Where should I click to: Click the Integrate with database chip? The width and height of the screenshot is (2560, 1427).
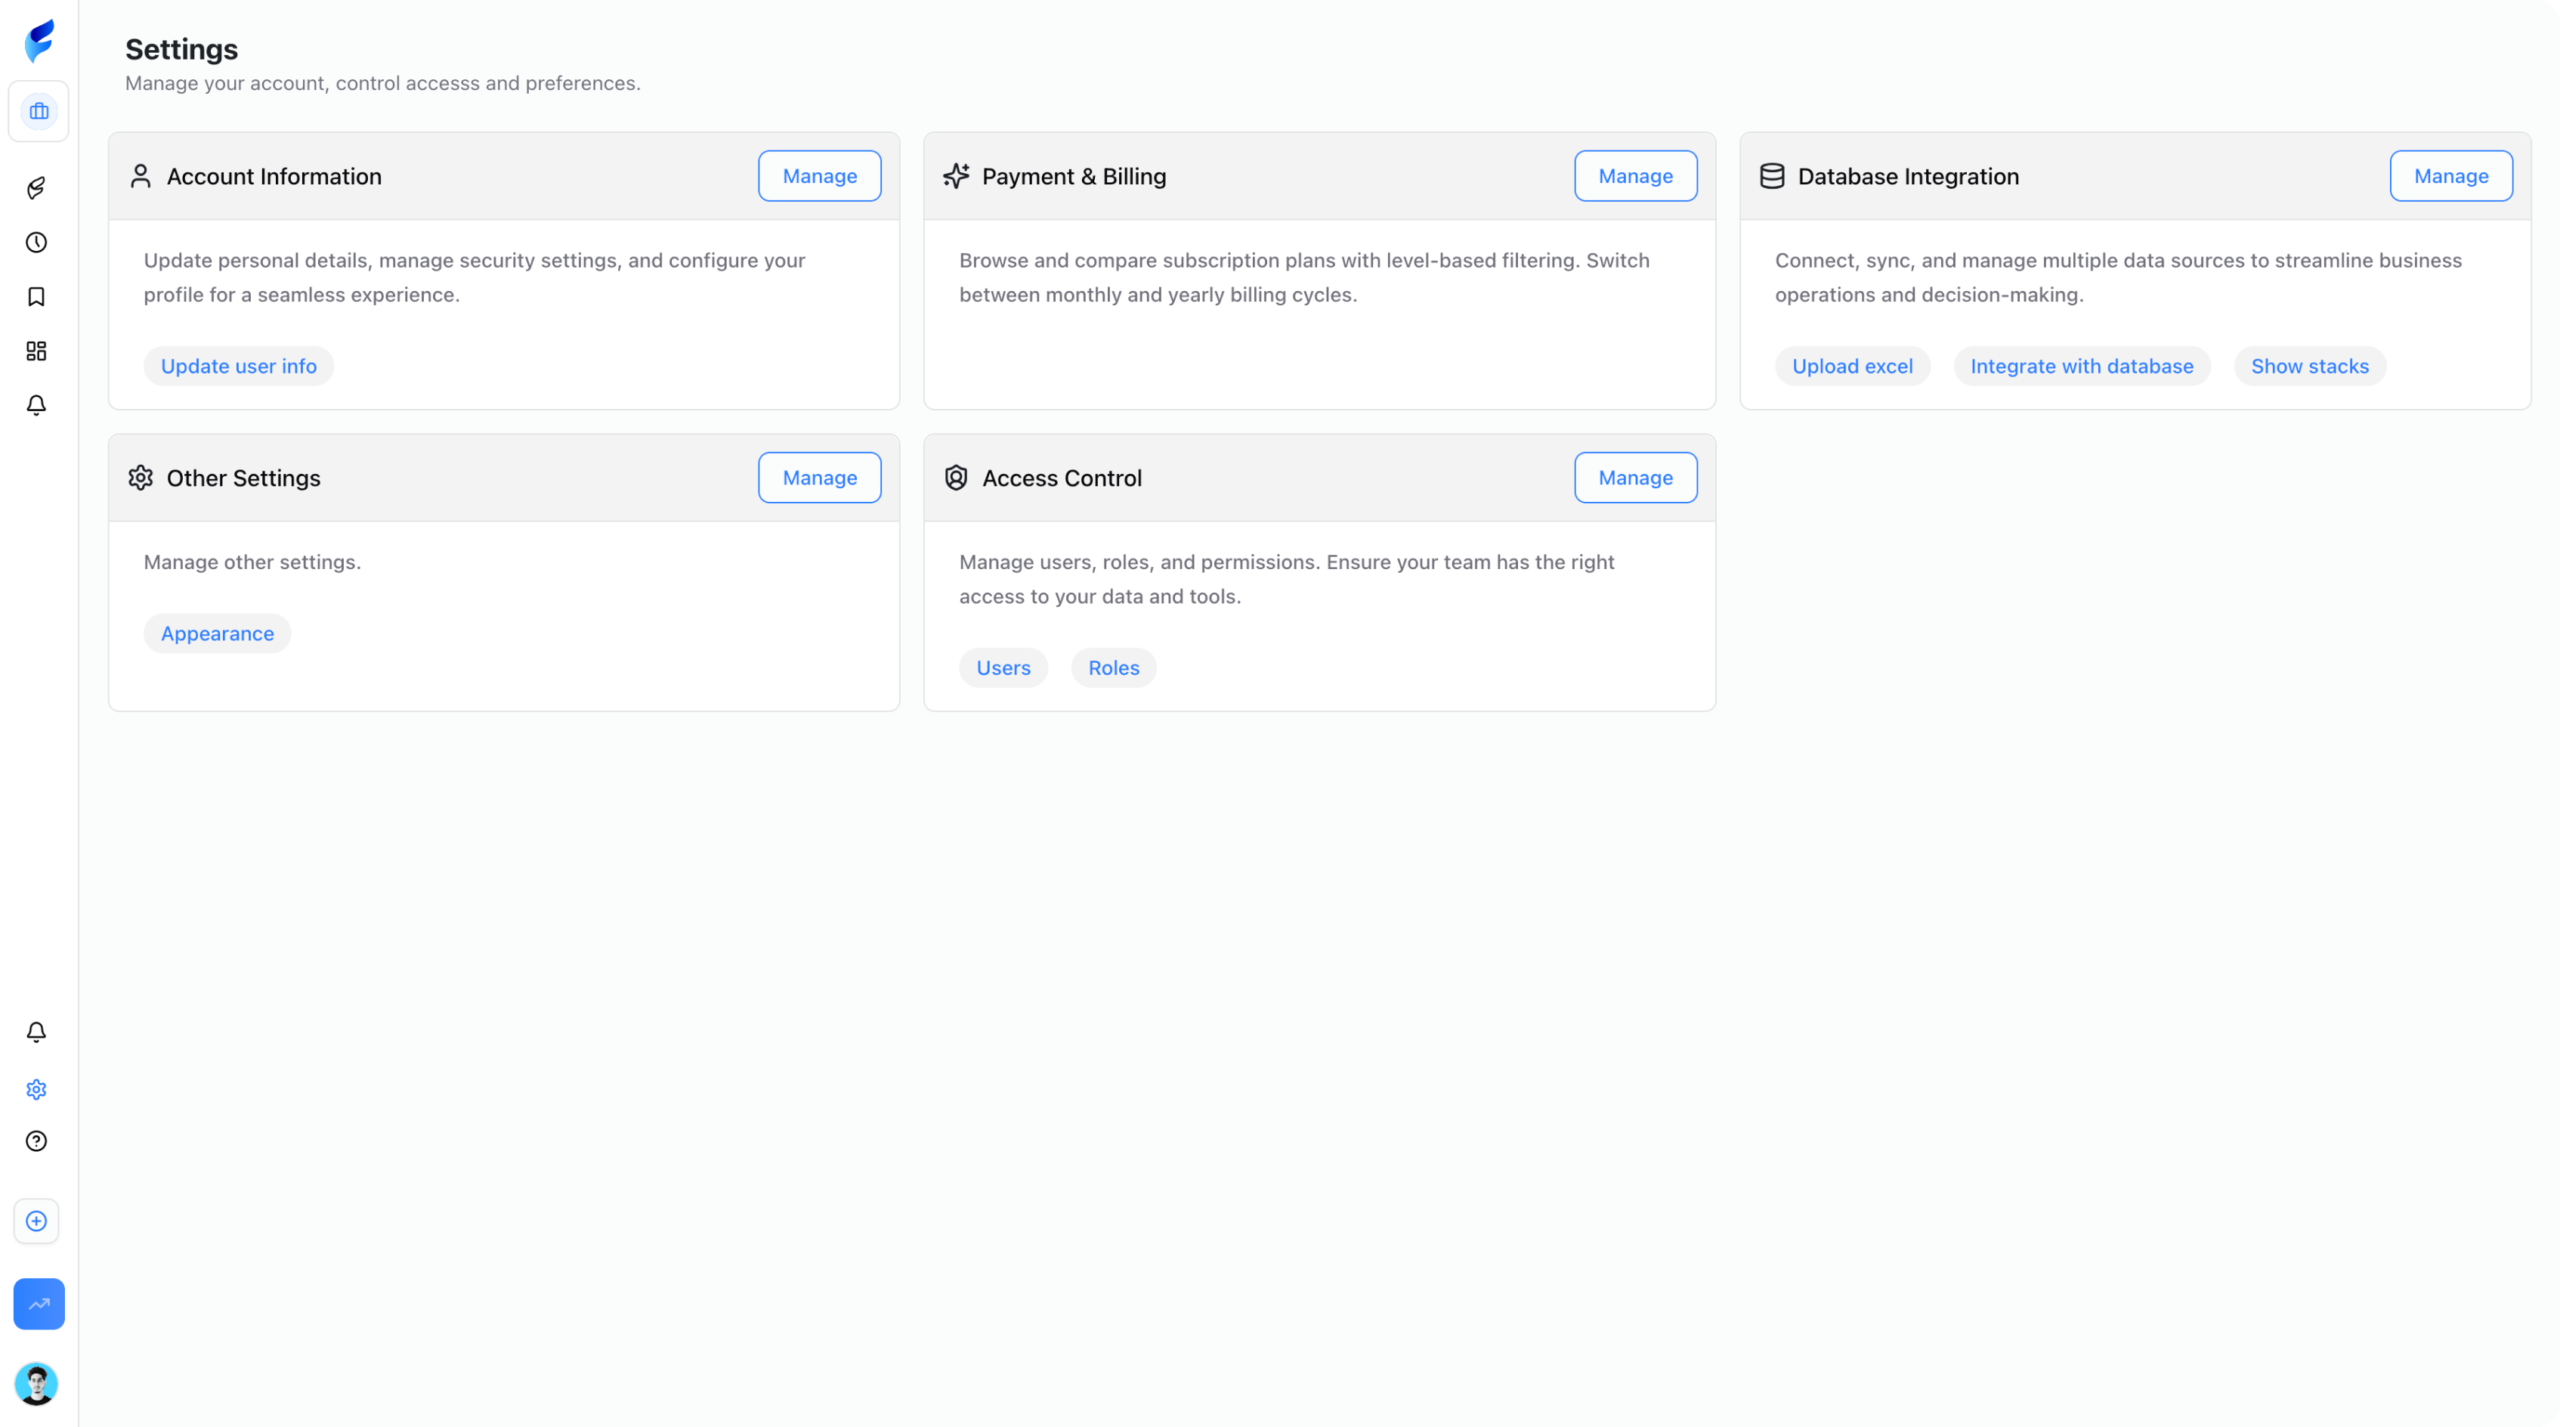[x=2081, y=366]
